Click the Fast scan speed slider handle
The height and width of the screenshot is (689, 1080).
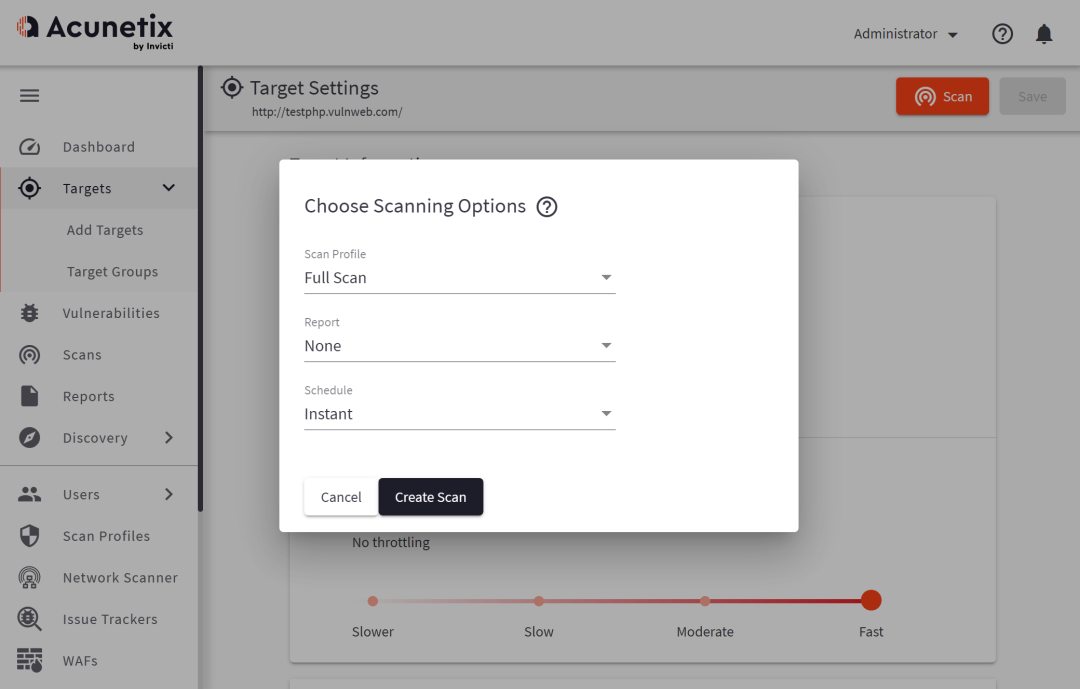tap(871, 601)
